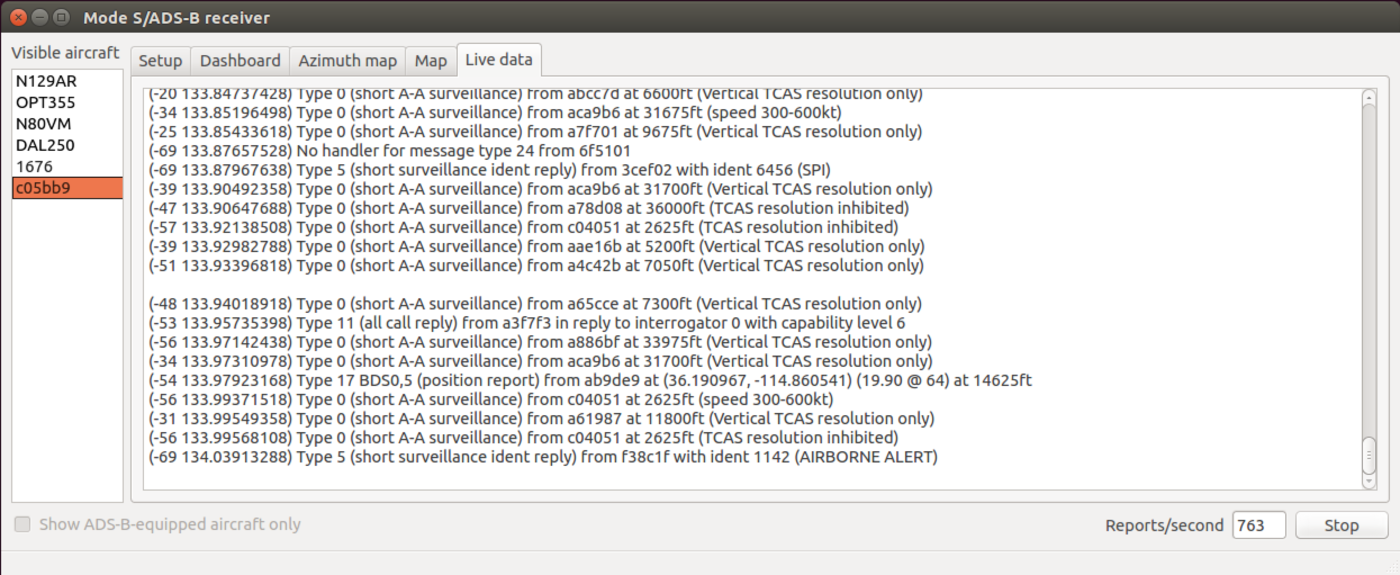The image size is (1400, 575).
Task: Close the Mode S/ADS-B receiver window
Action: (18, 17)
